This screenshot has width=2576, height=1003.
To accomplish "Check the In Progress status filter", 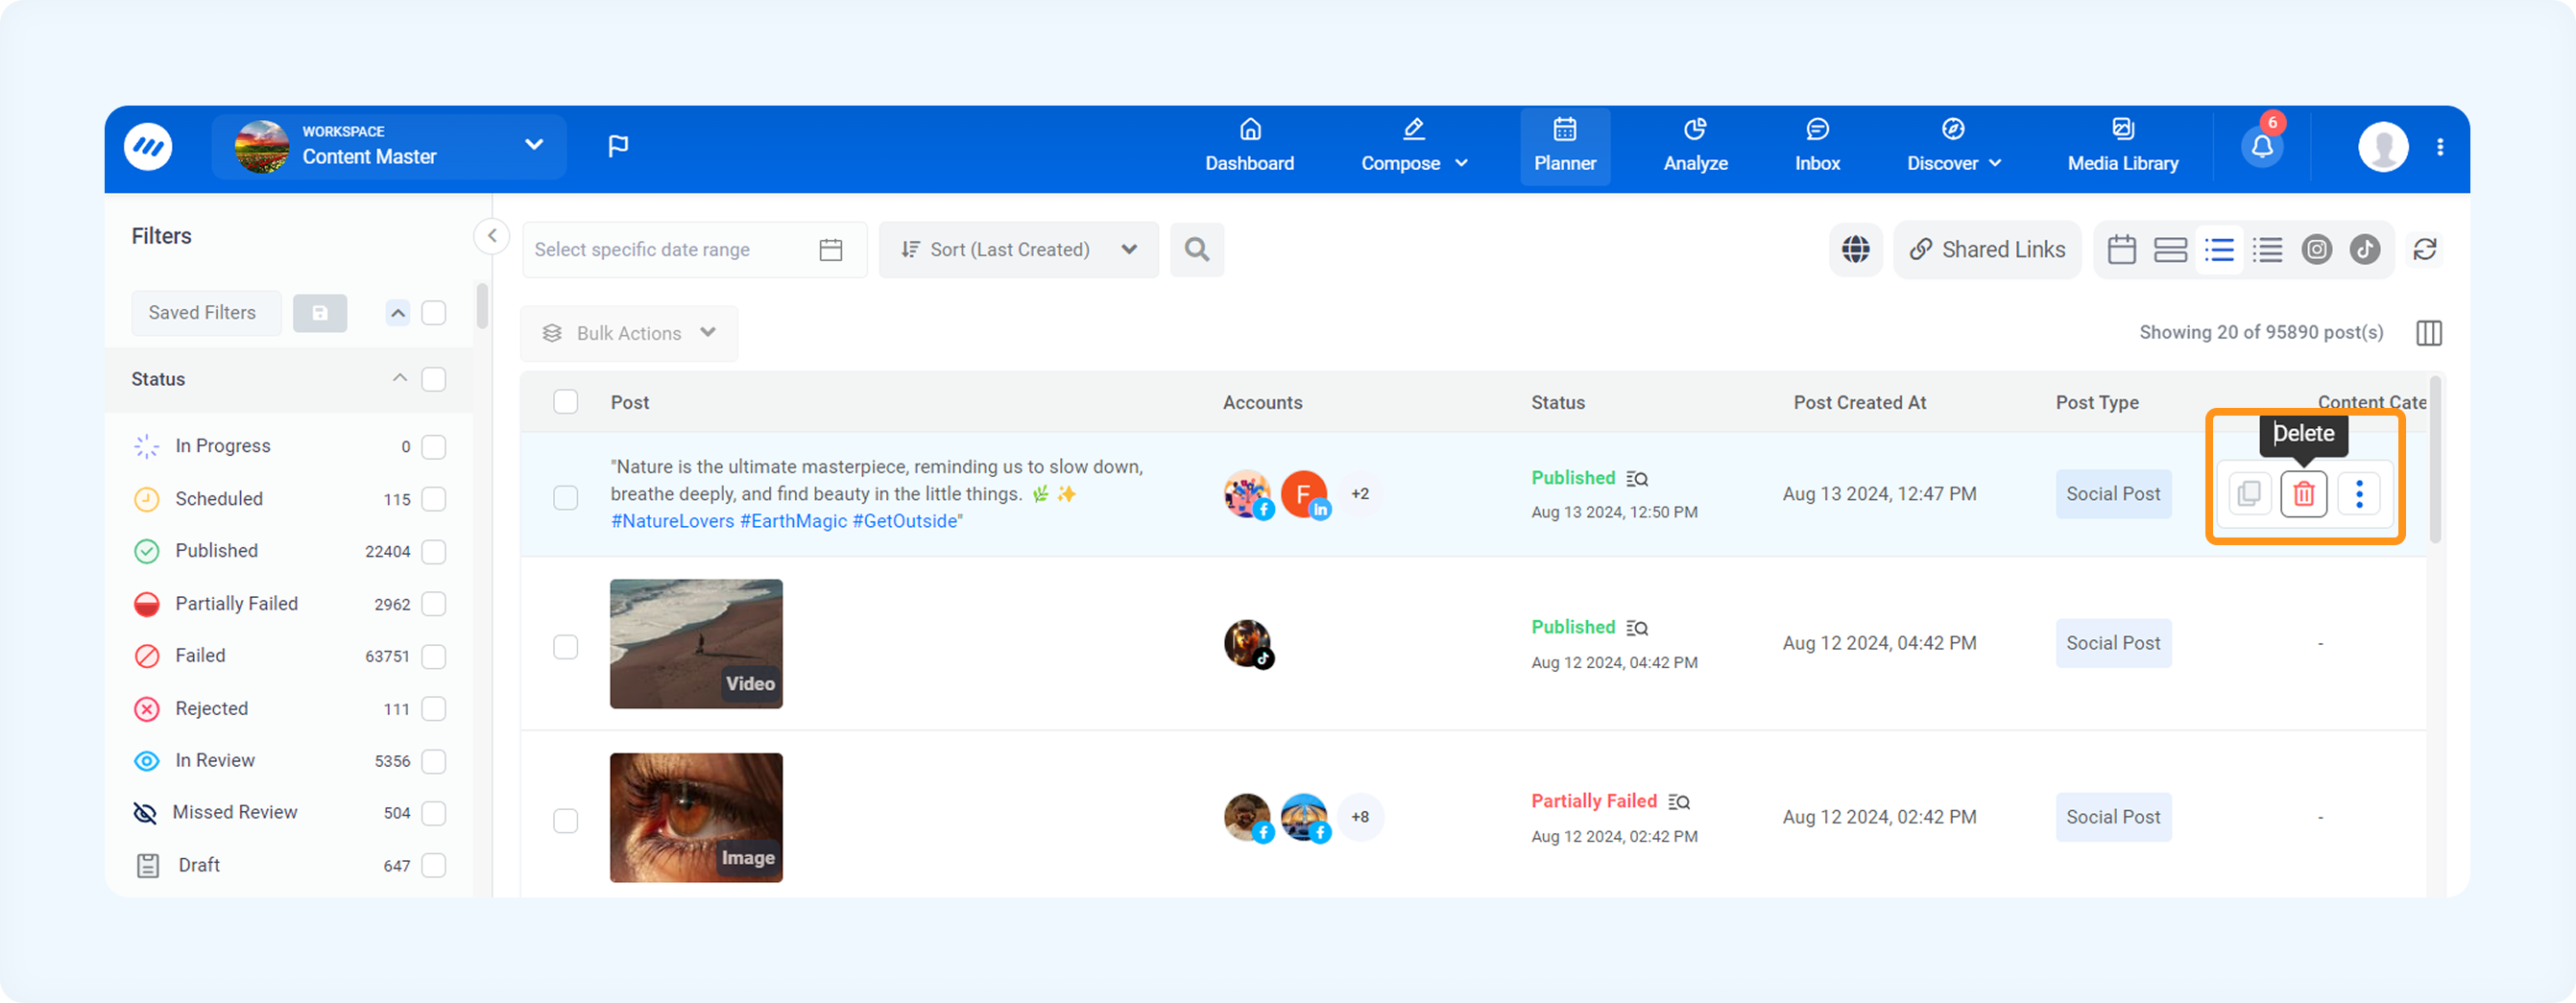I will click(434, 447).
